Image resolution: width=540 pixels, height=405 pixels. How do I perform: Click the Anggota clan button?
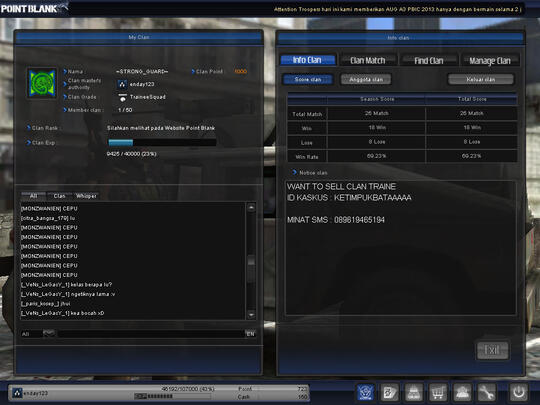coord(366,80)
